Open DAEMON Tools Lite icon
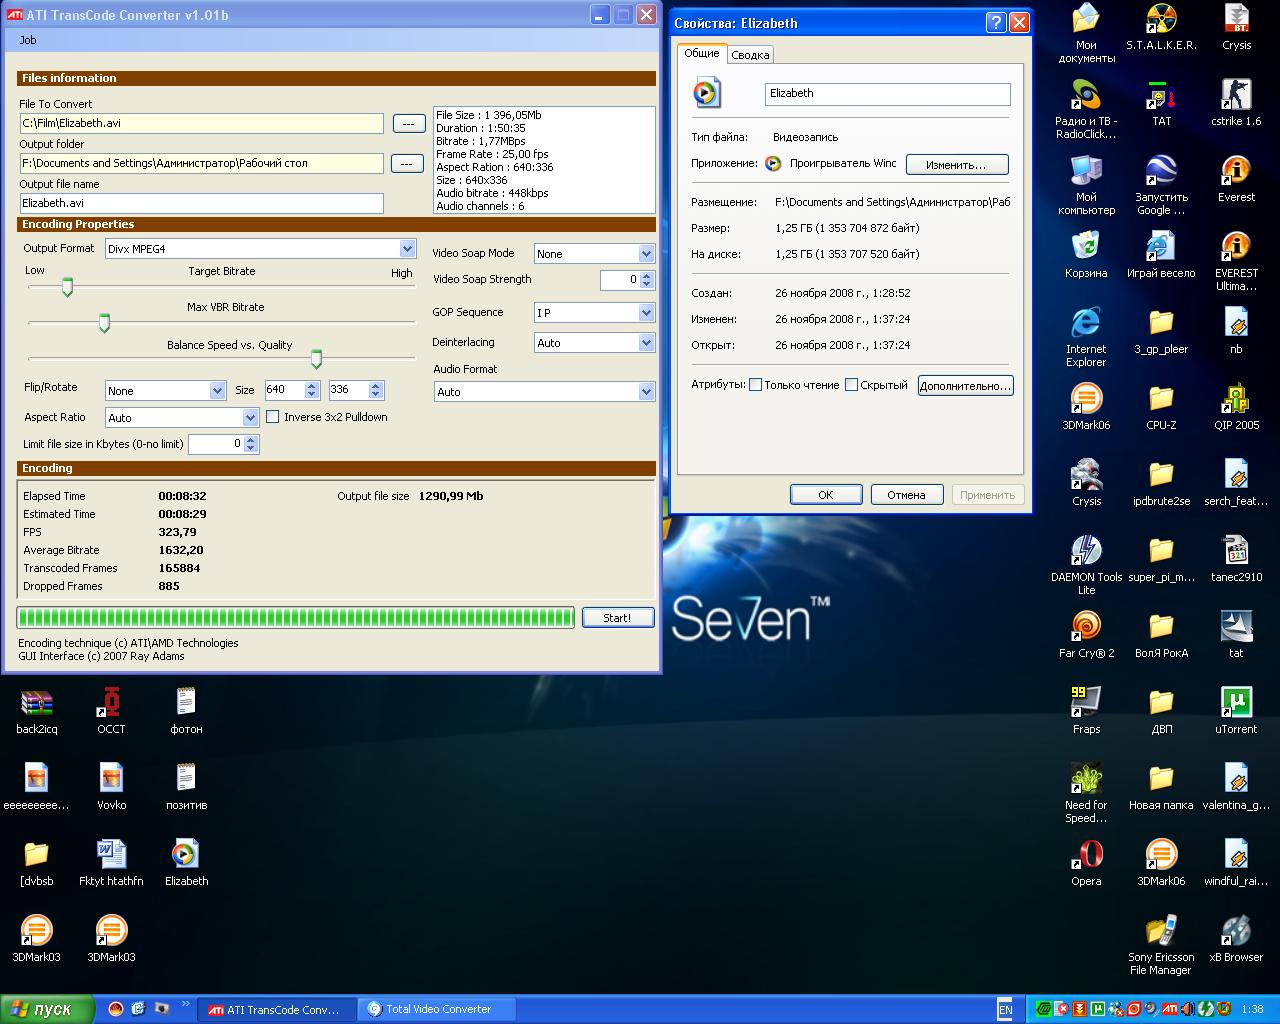 pyautogui.click(x=1086, y=551)
